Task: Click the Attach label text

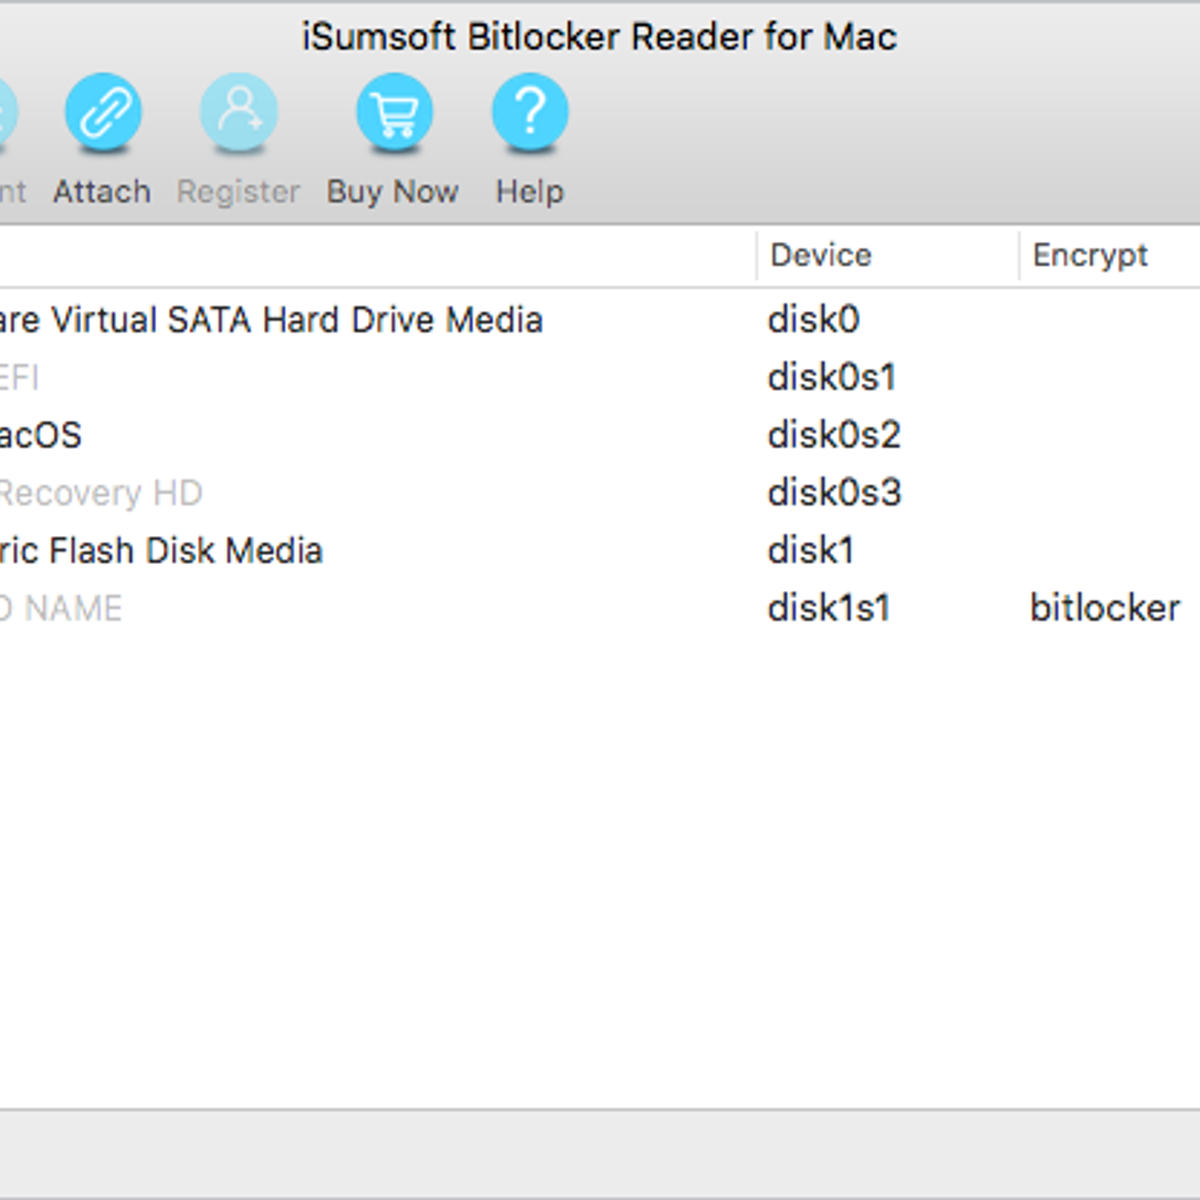Action: point(102,191)
